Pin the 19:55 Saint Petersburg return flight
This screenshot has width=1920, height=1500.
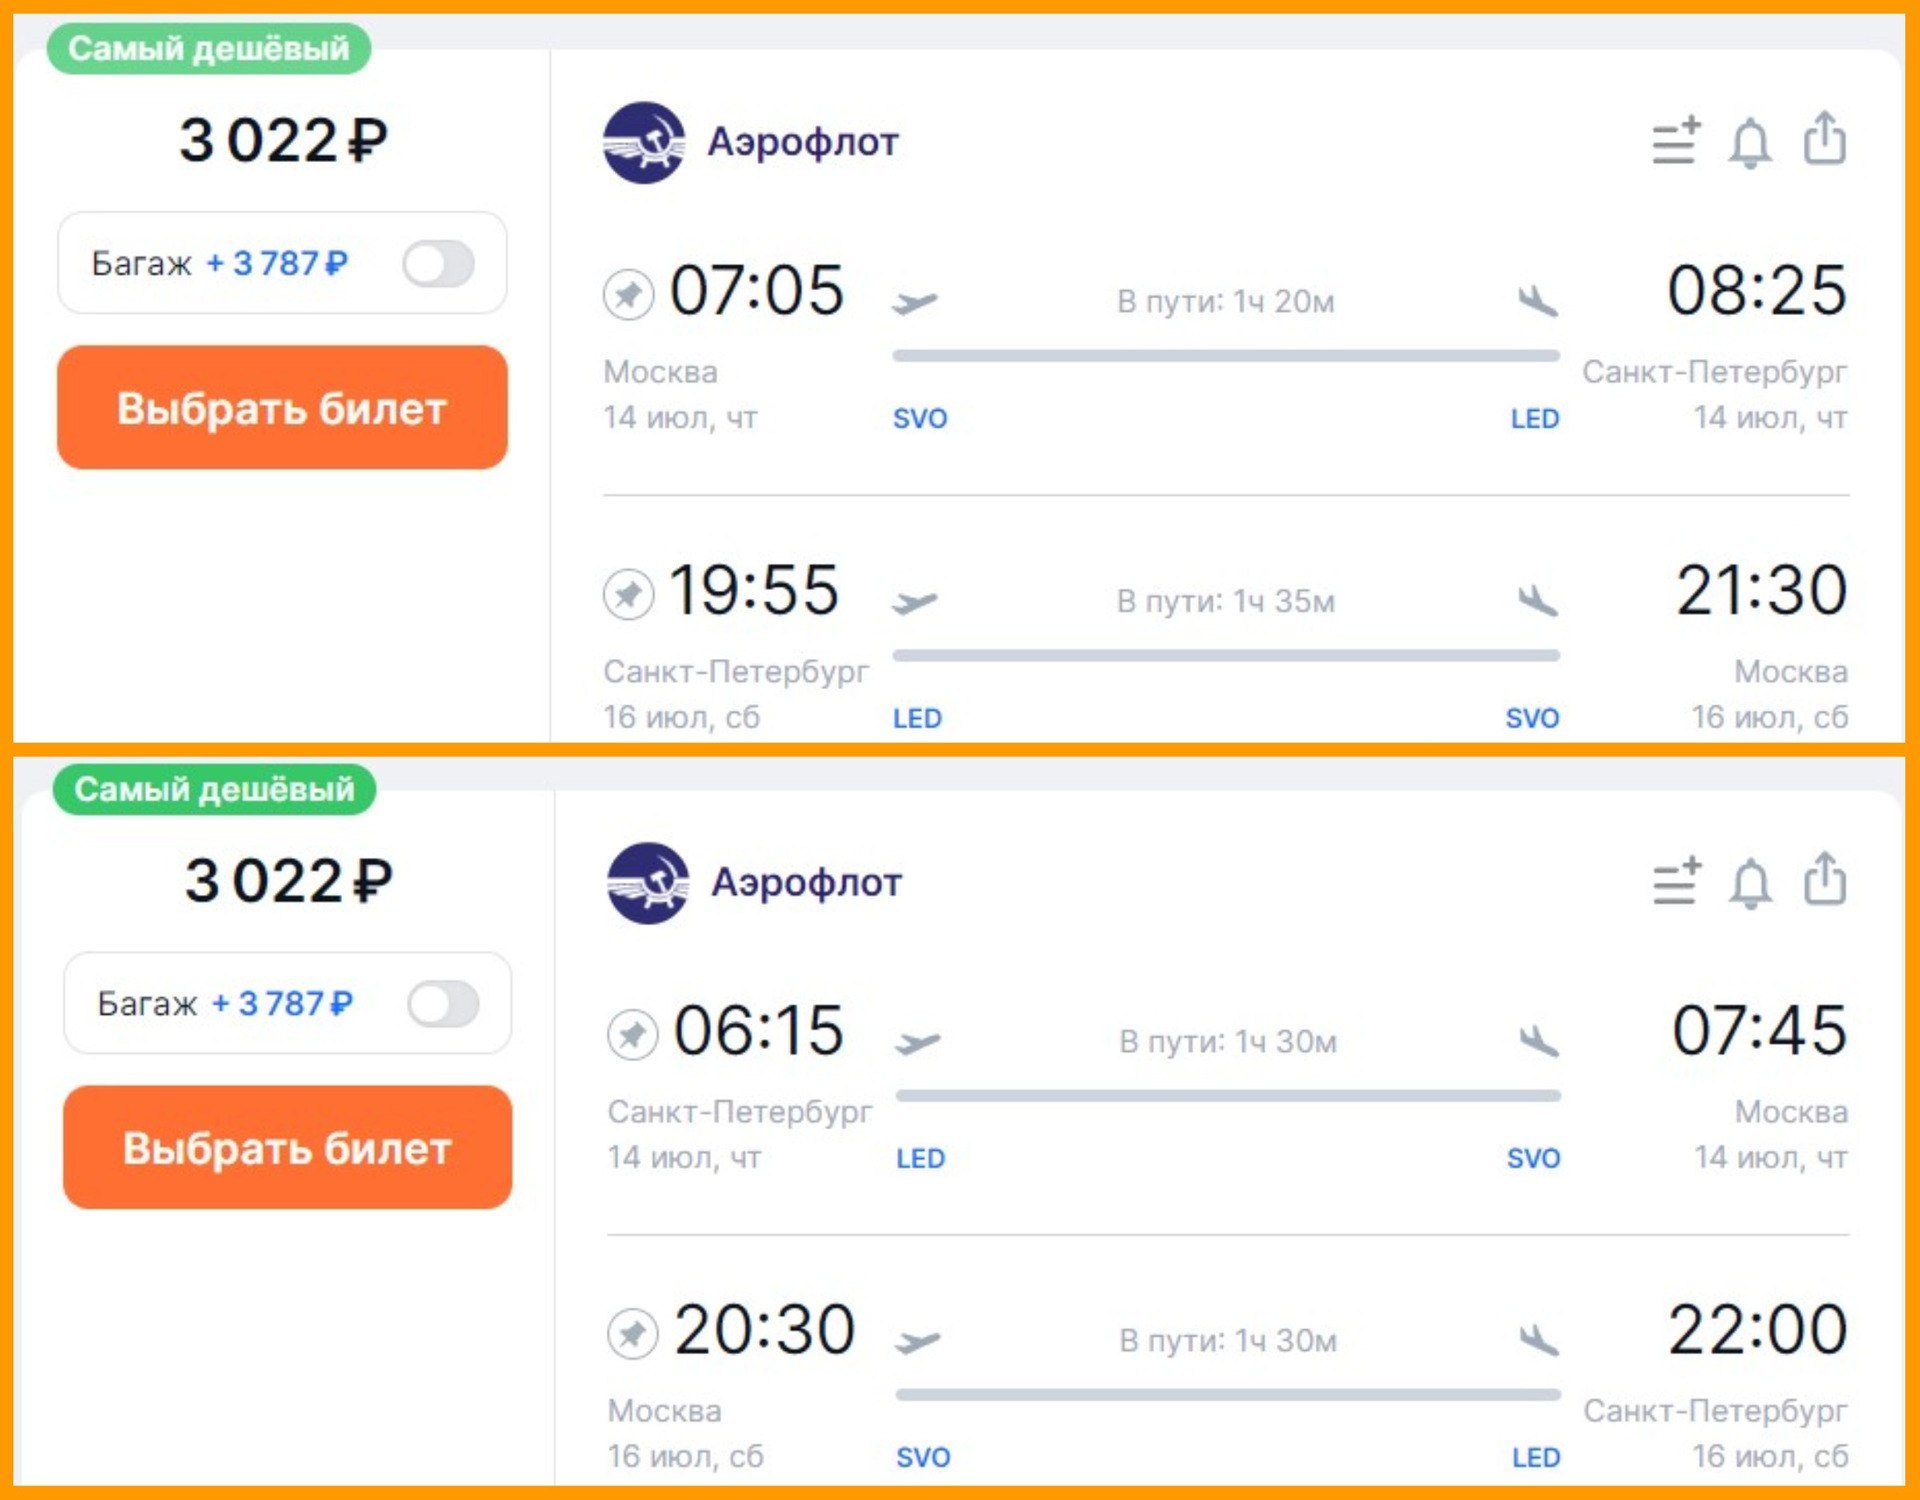(x=628, y=594)
